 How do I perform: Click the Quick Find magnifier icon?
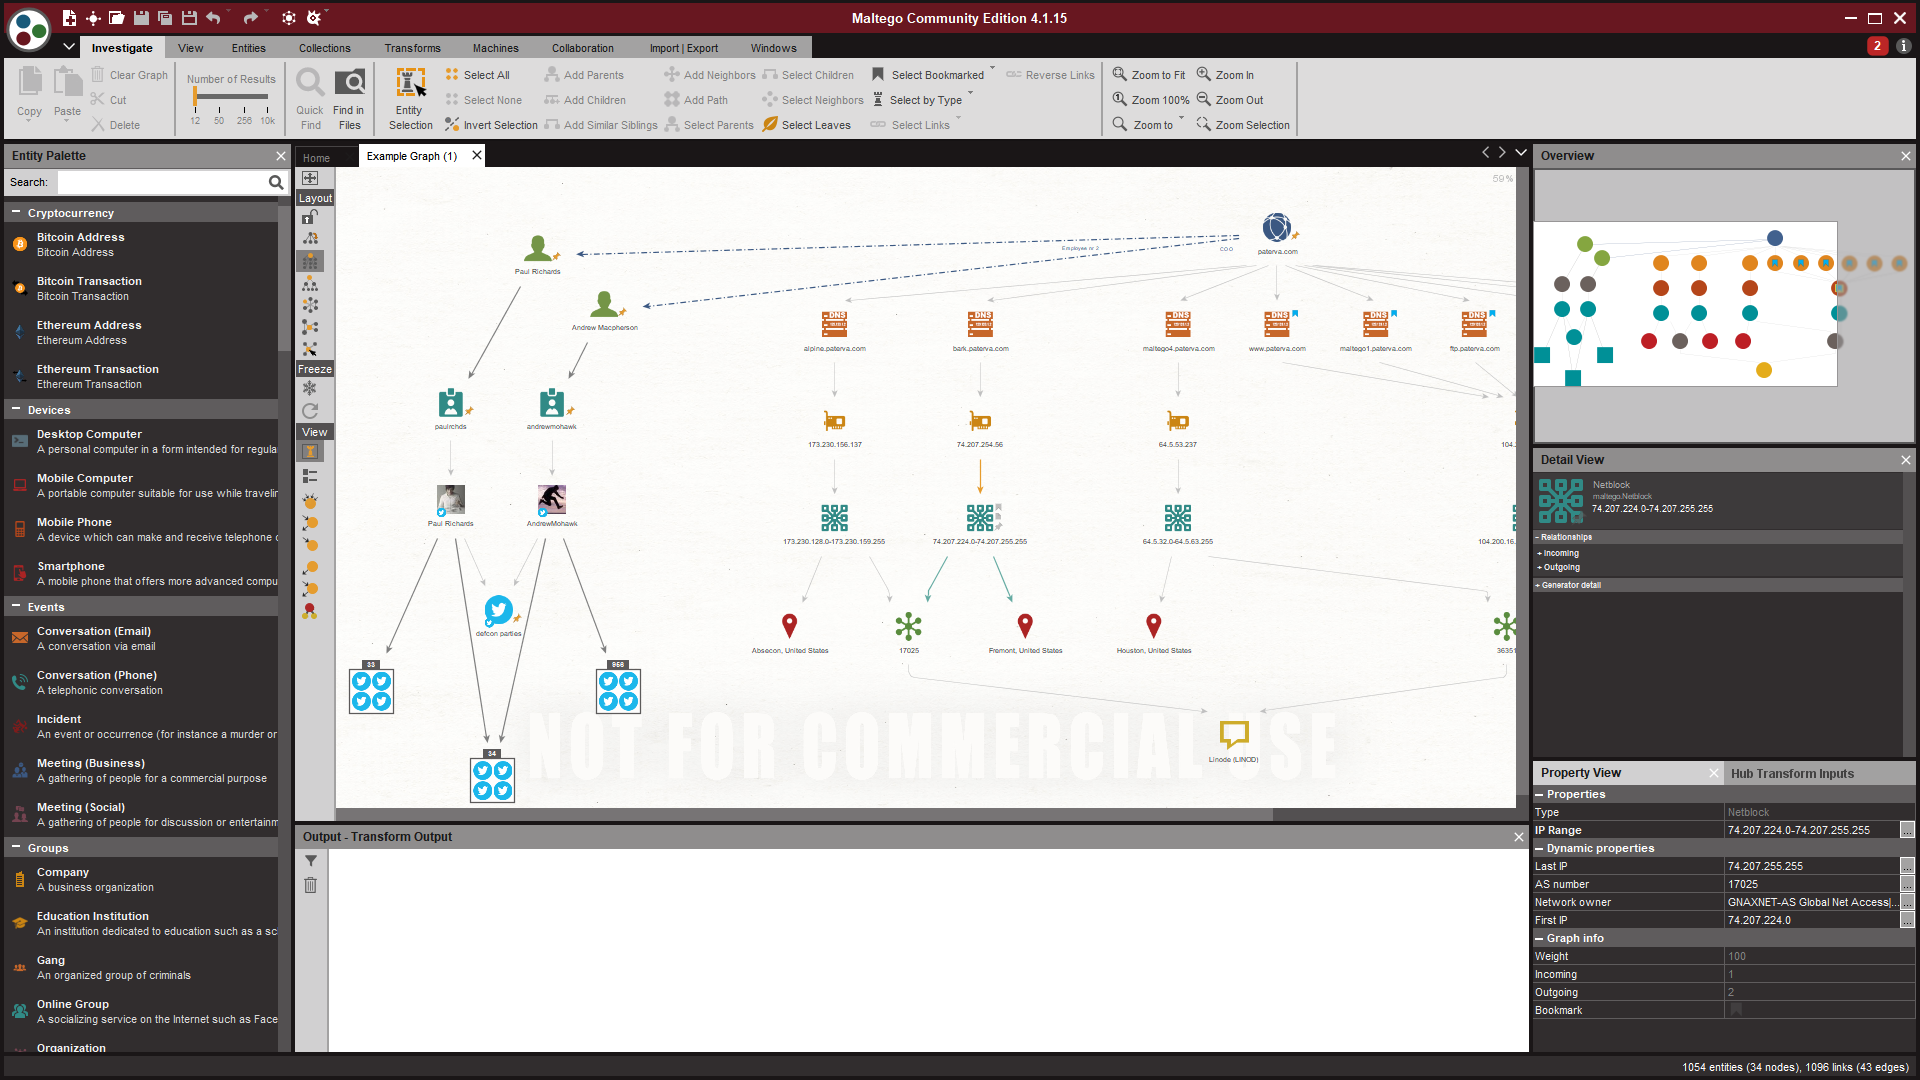tap(310, 83)
